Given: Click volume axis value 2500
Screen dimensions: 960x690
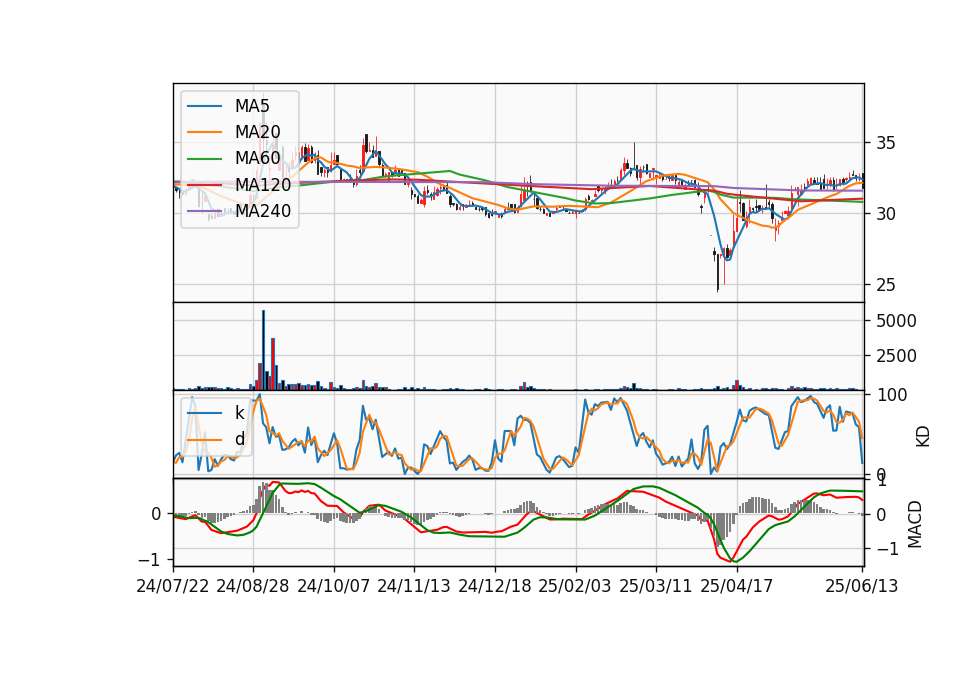Looking at the screenshot, I should pos(896,356).
